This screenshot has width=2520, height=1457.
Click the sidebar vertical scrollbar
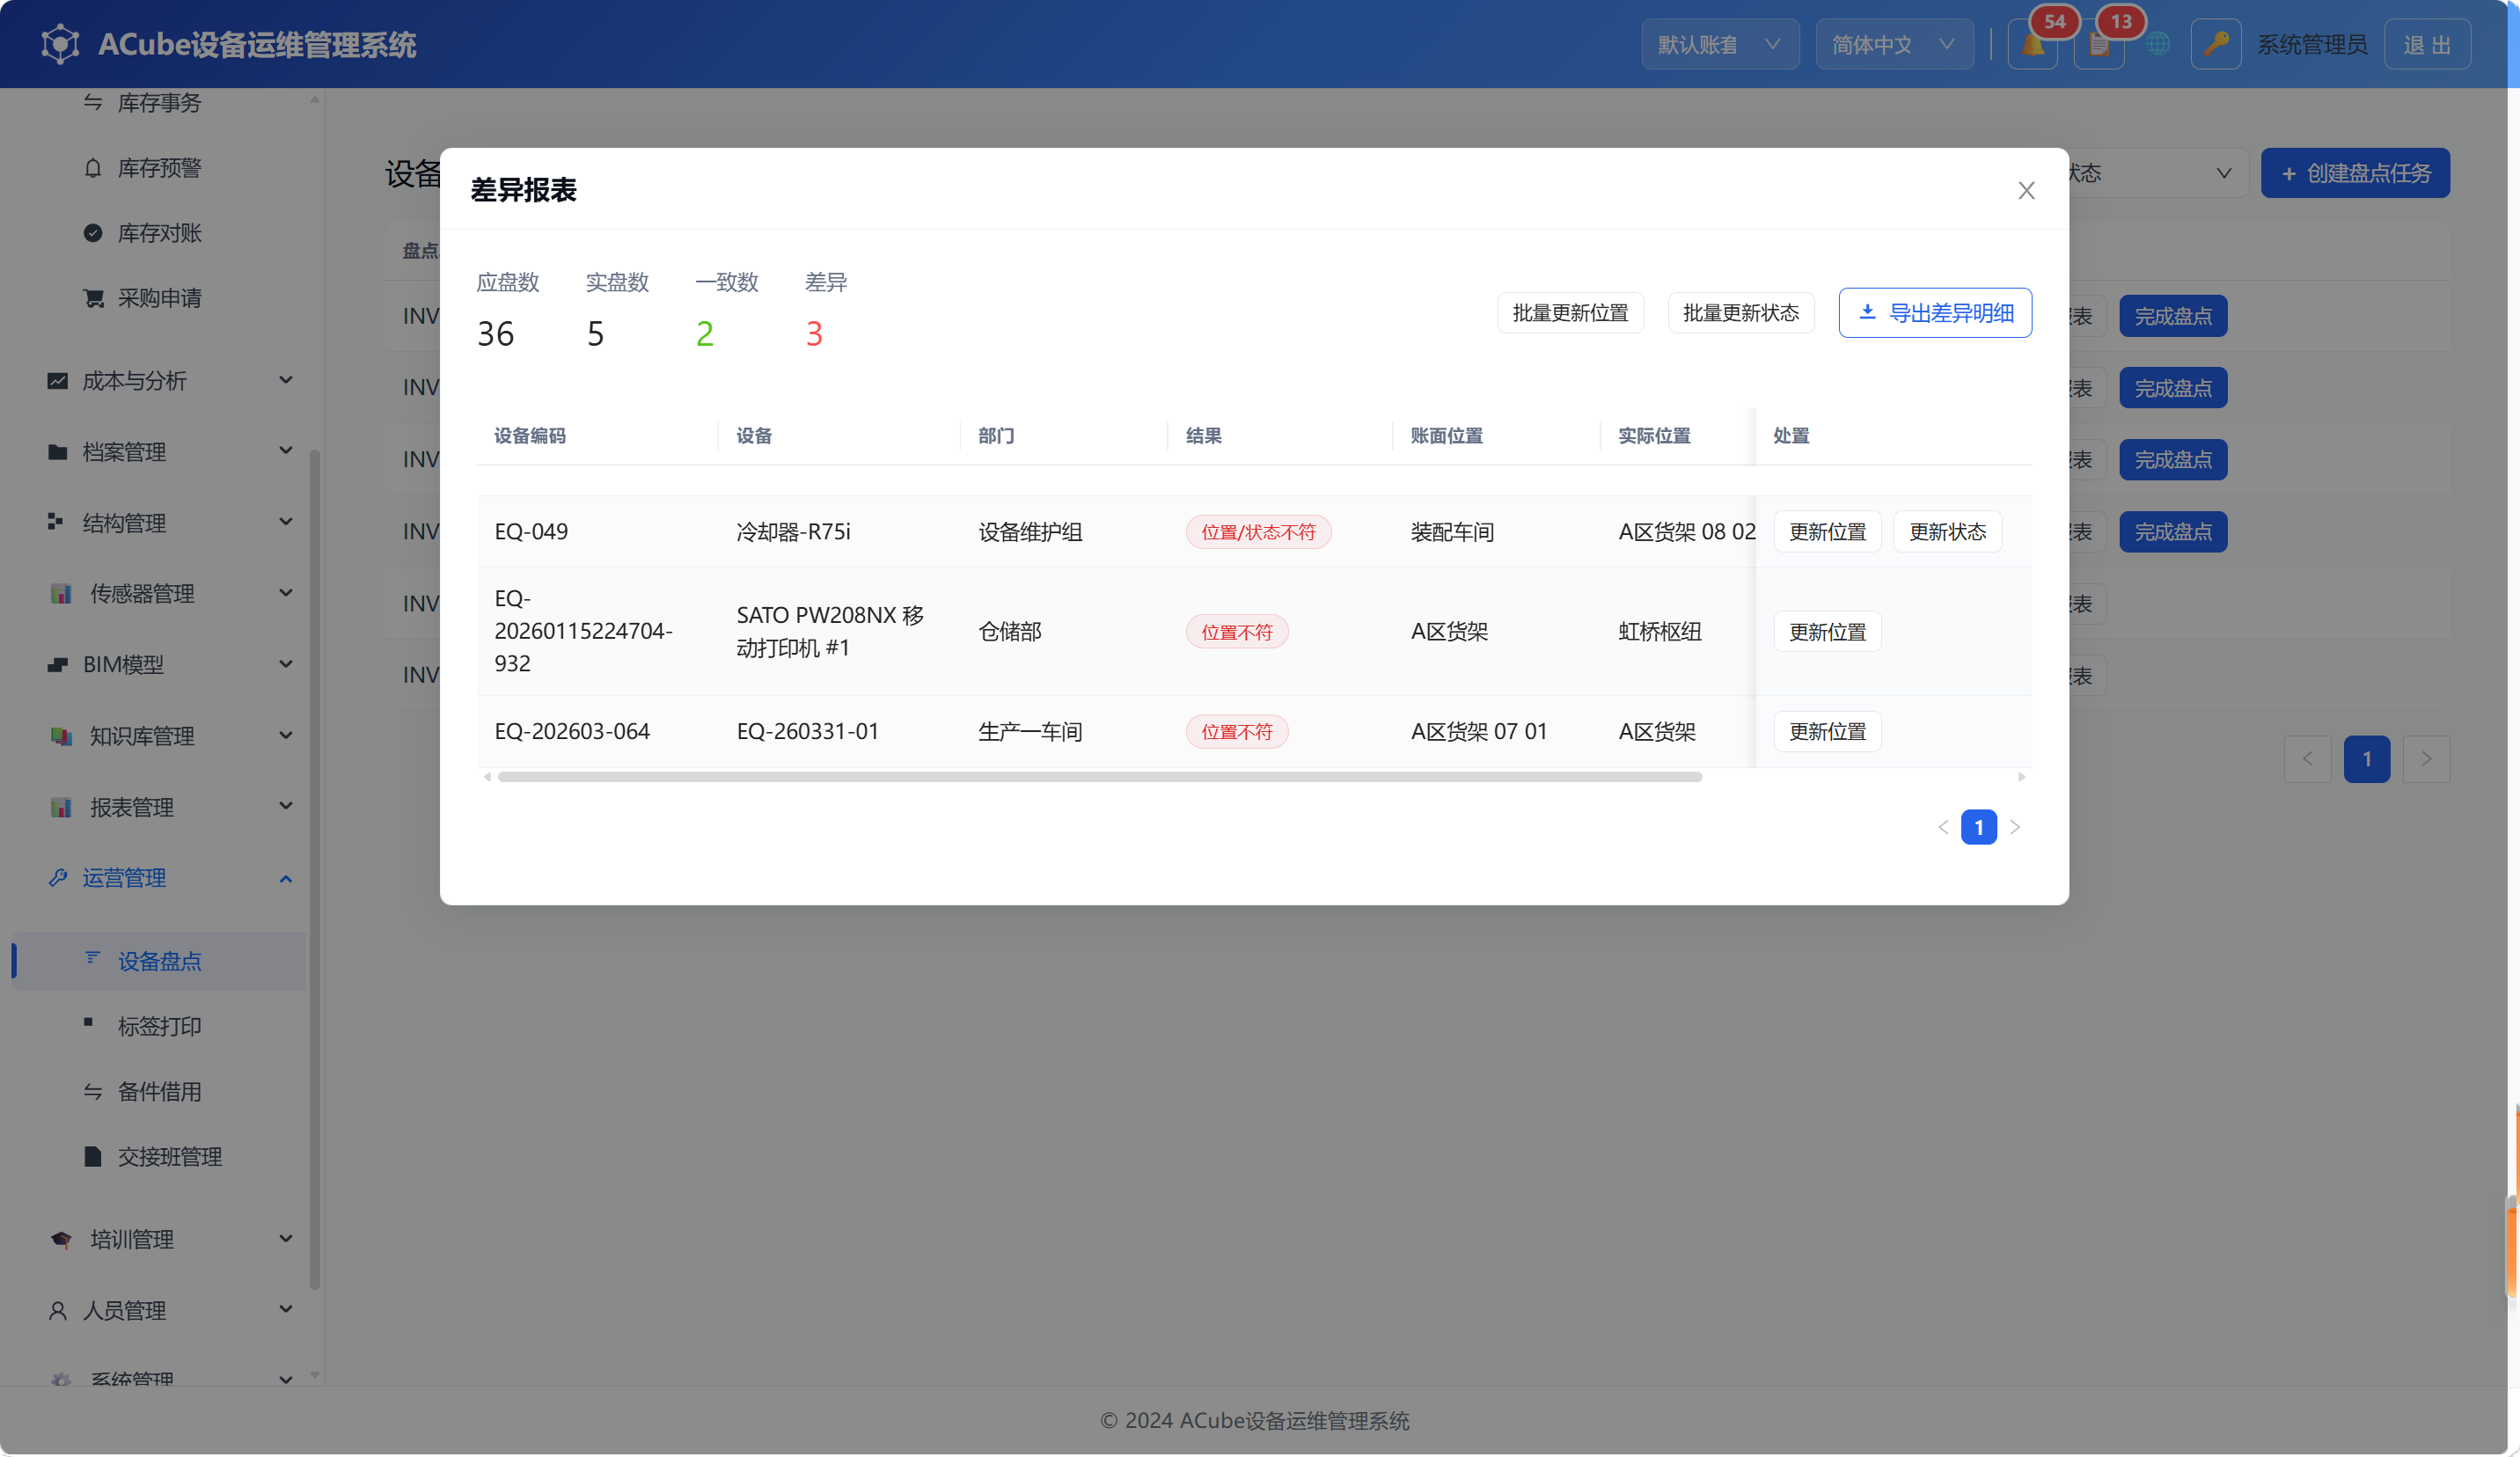(315, 870)
